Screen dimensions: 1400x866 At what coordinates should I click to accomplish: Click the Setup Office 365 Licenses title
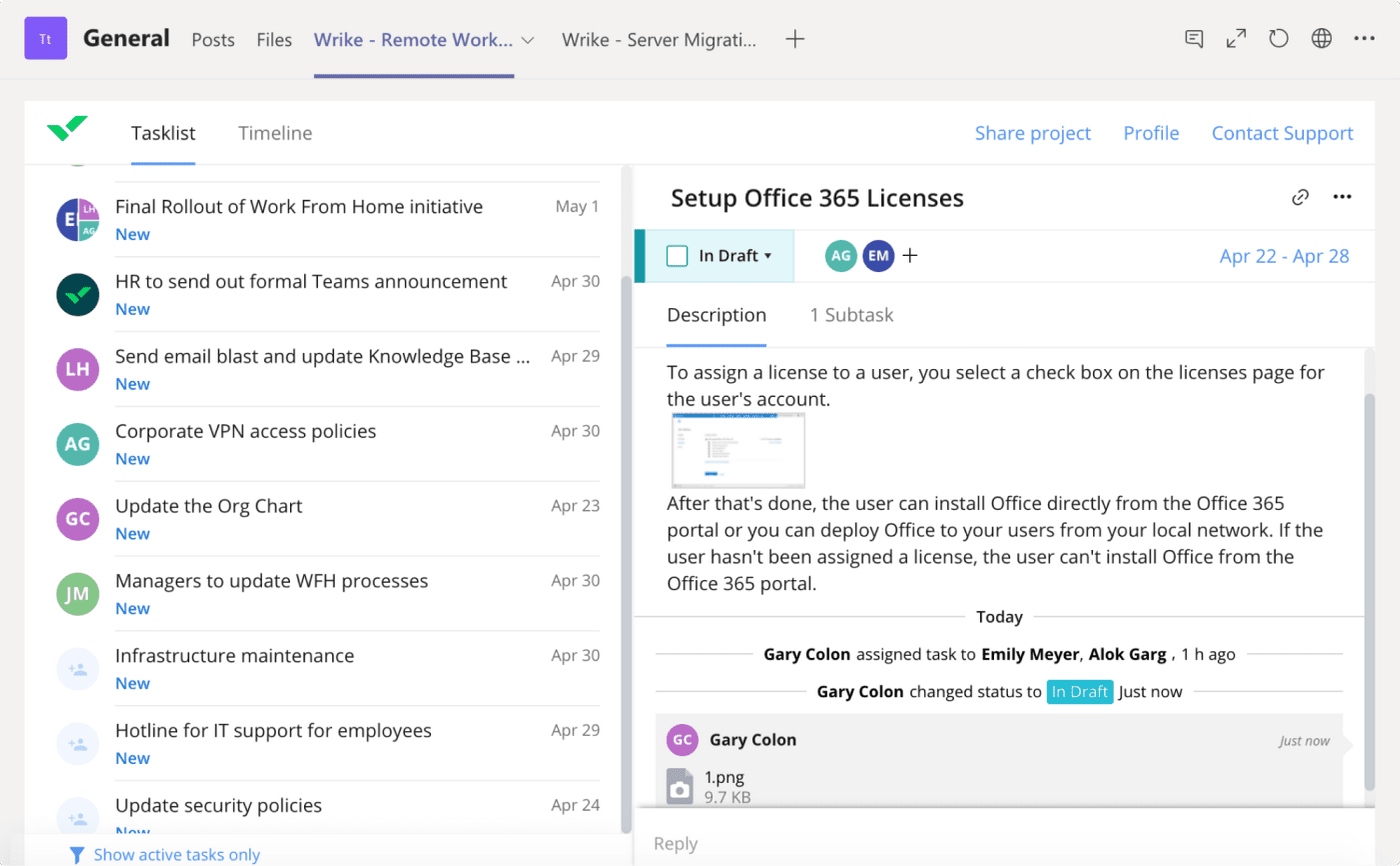817,198
